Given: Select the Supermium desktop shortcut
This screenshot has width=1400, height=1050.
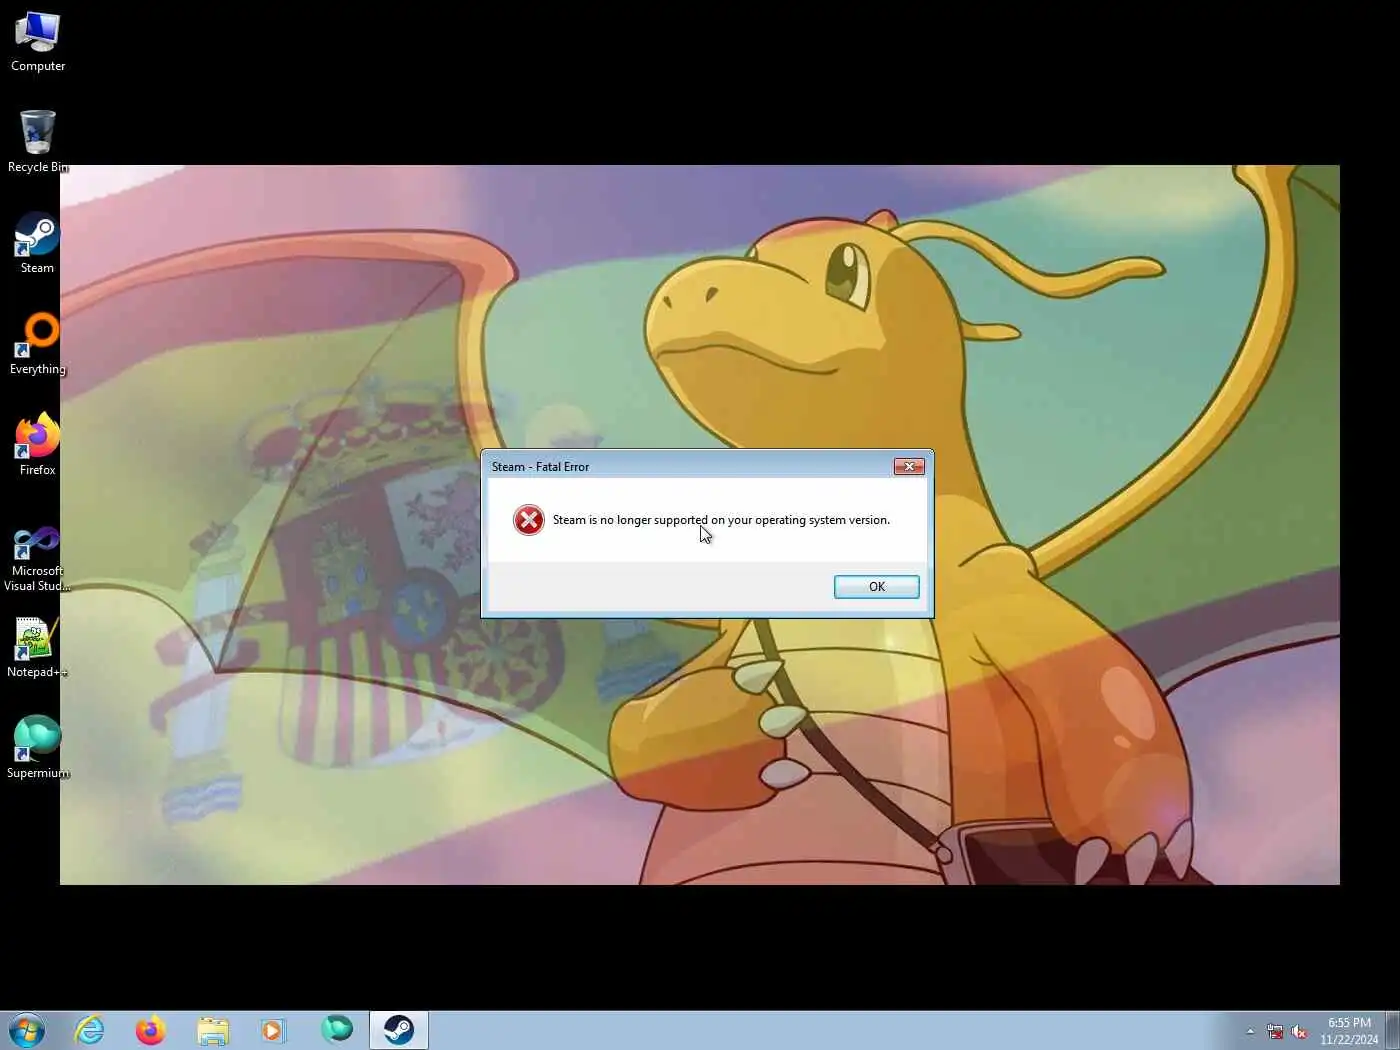Looking at the screenshot, I should (38, 748).
